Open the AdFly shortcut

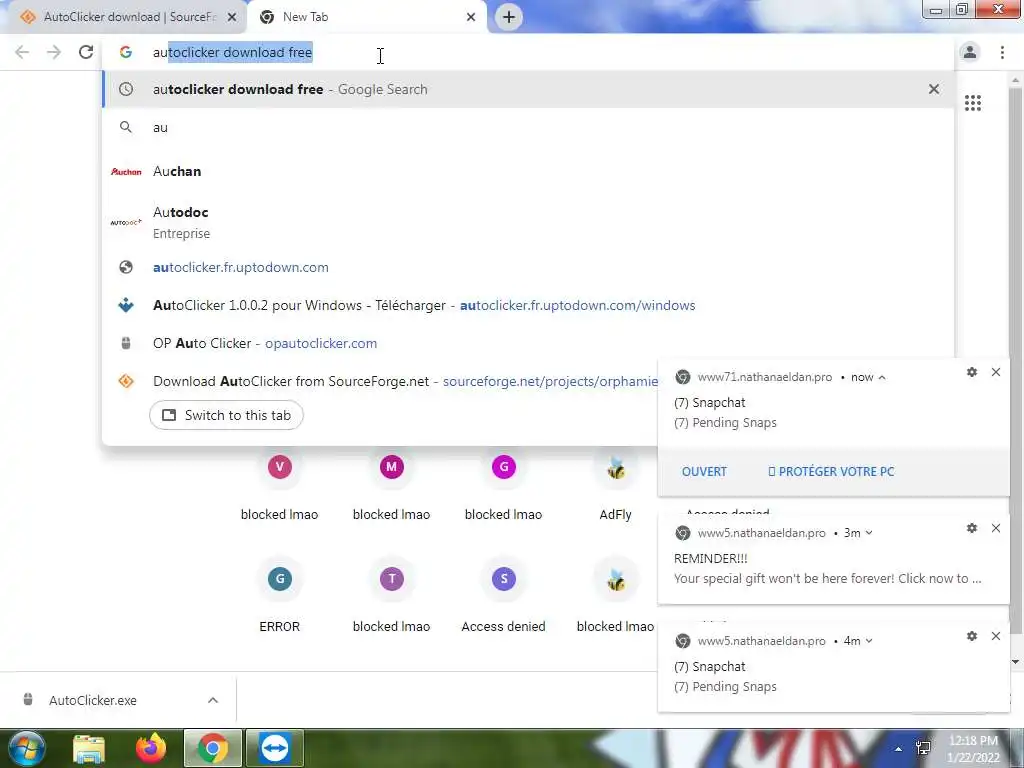click(x=615, y=482)
